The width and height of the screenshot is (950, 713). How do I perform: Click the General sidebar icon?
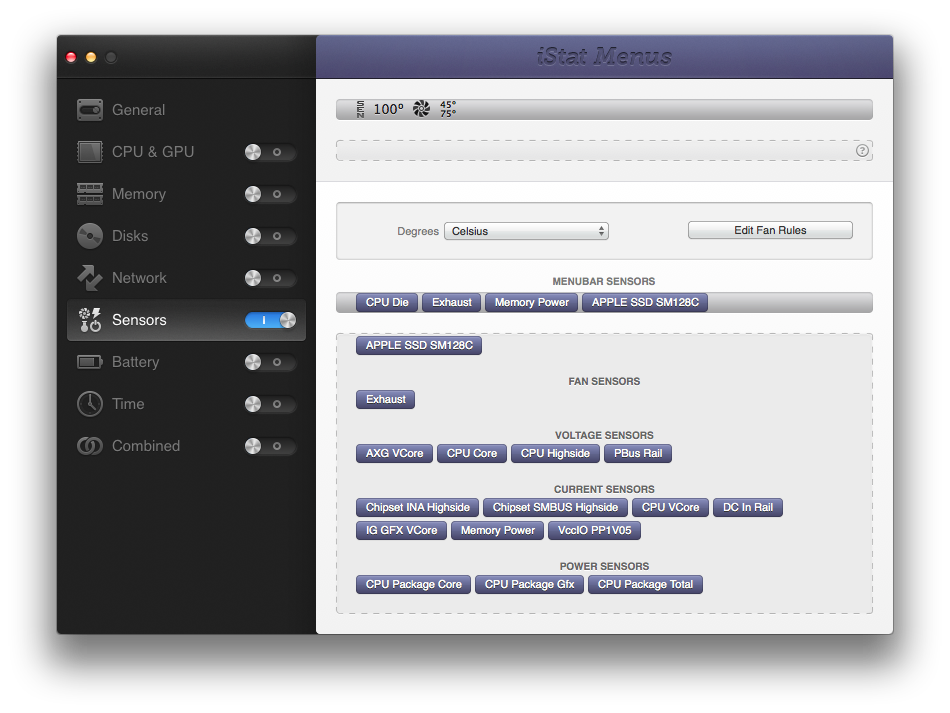pyautogui.click(x=90, y=110)
